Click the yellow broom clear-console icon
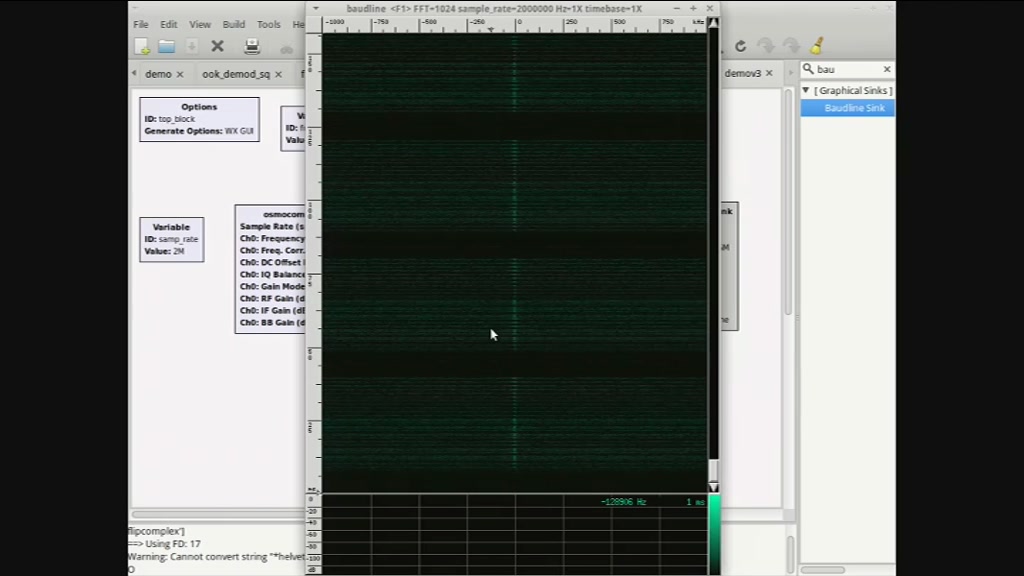This screenshot has height=576, width=1024. [817, 46]
